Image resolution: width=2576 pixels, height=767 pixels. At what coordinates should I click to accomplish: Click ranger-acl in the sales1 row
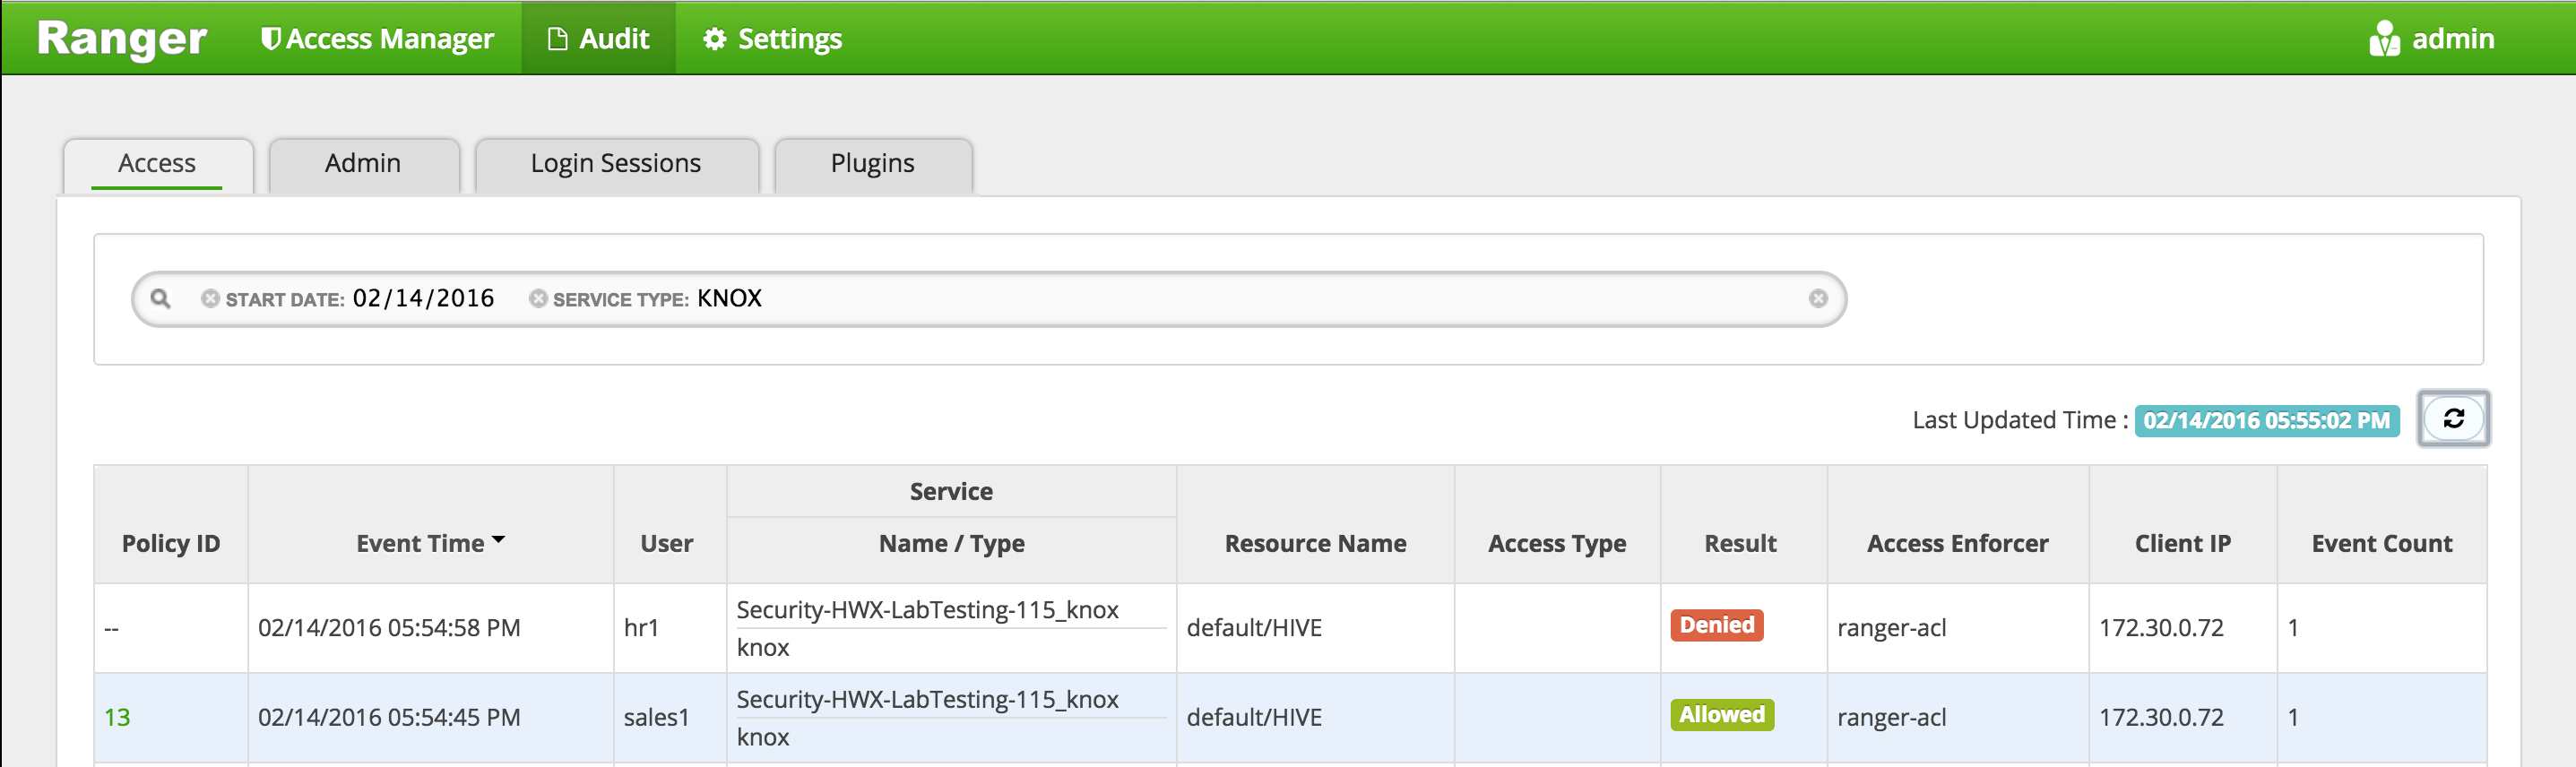point(1891,717)
